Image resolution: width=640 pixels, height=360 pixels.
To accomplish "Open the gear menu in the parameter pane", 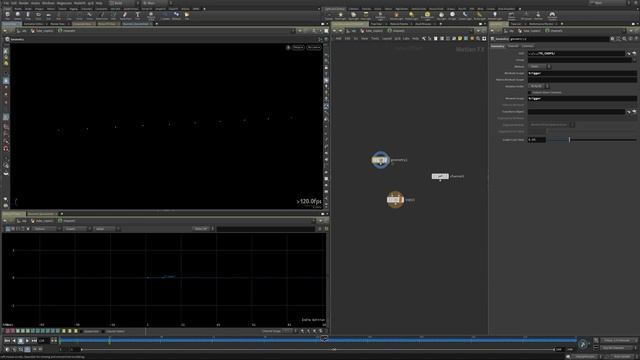I will (x=612, y=39).
